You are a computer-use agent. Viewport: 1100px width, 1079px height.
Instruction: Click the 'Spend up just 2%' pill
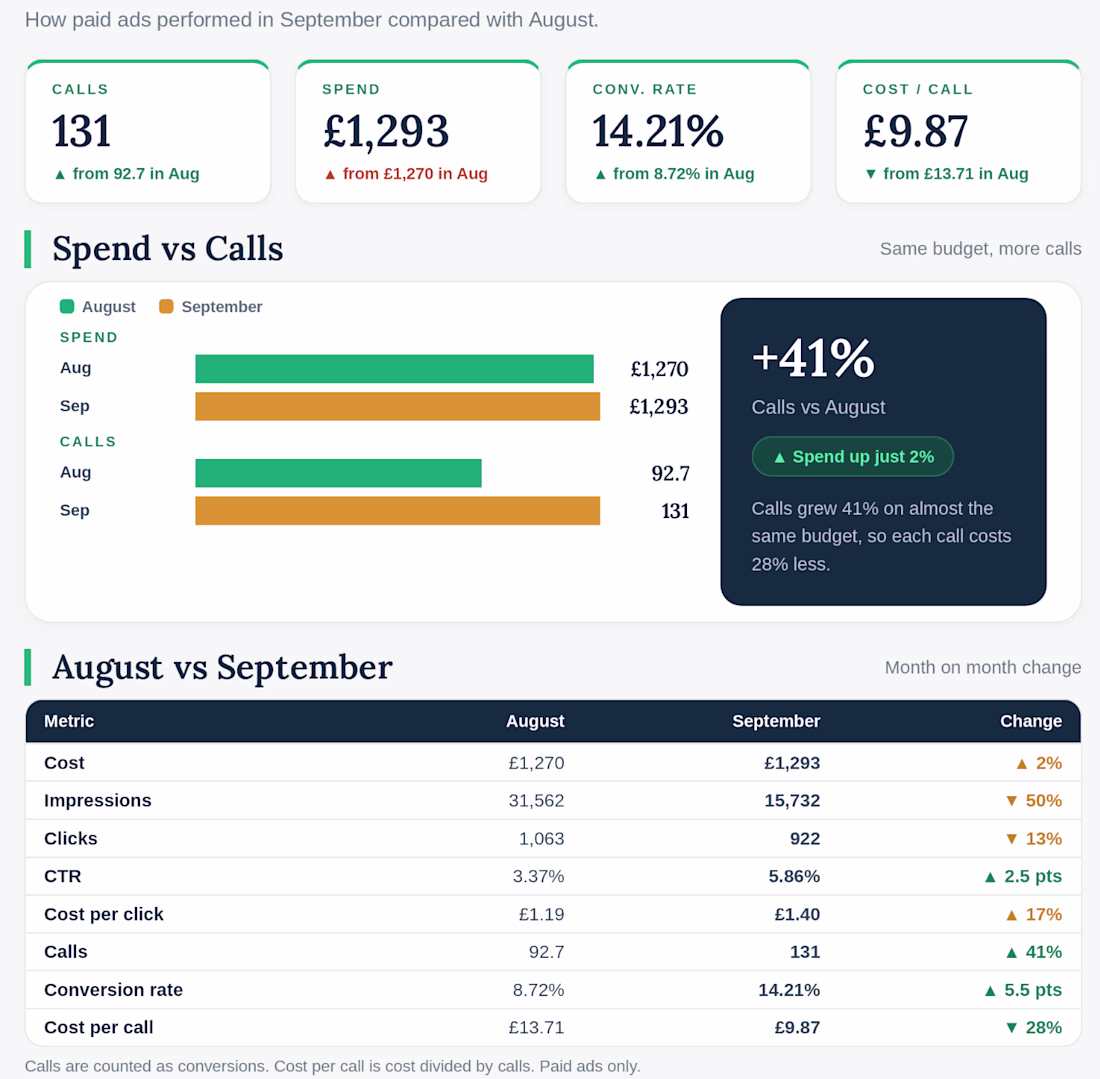click(x=852, y=457)
